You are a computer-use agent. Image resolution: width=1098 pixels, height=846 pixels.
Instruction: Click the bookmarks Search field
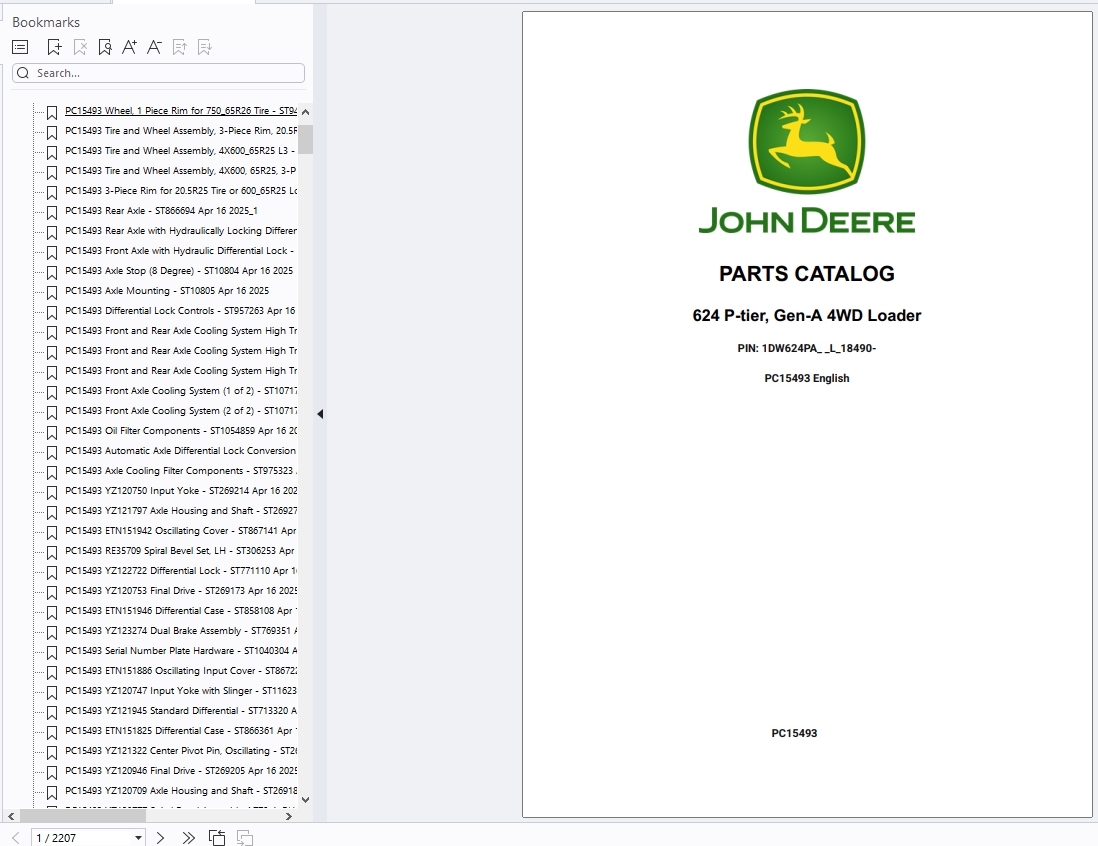(x=165, y=73)
